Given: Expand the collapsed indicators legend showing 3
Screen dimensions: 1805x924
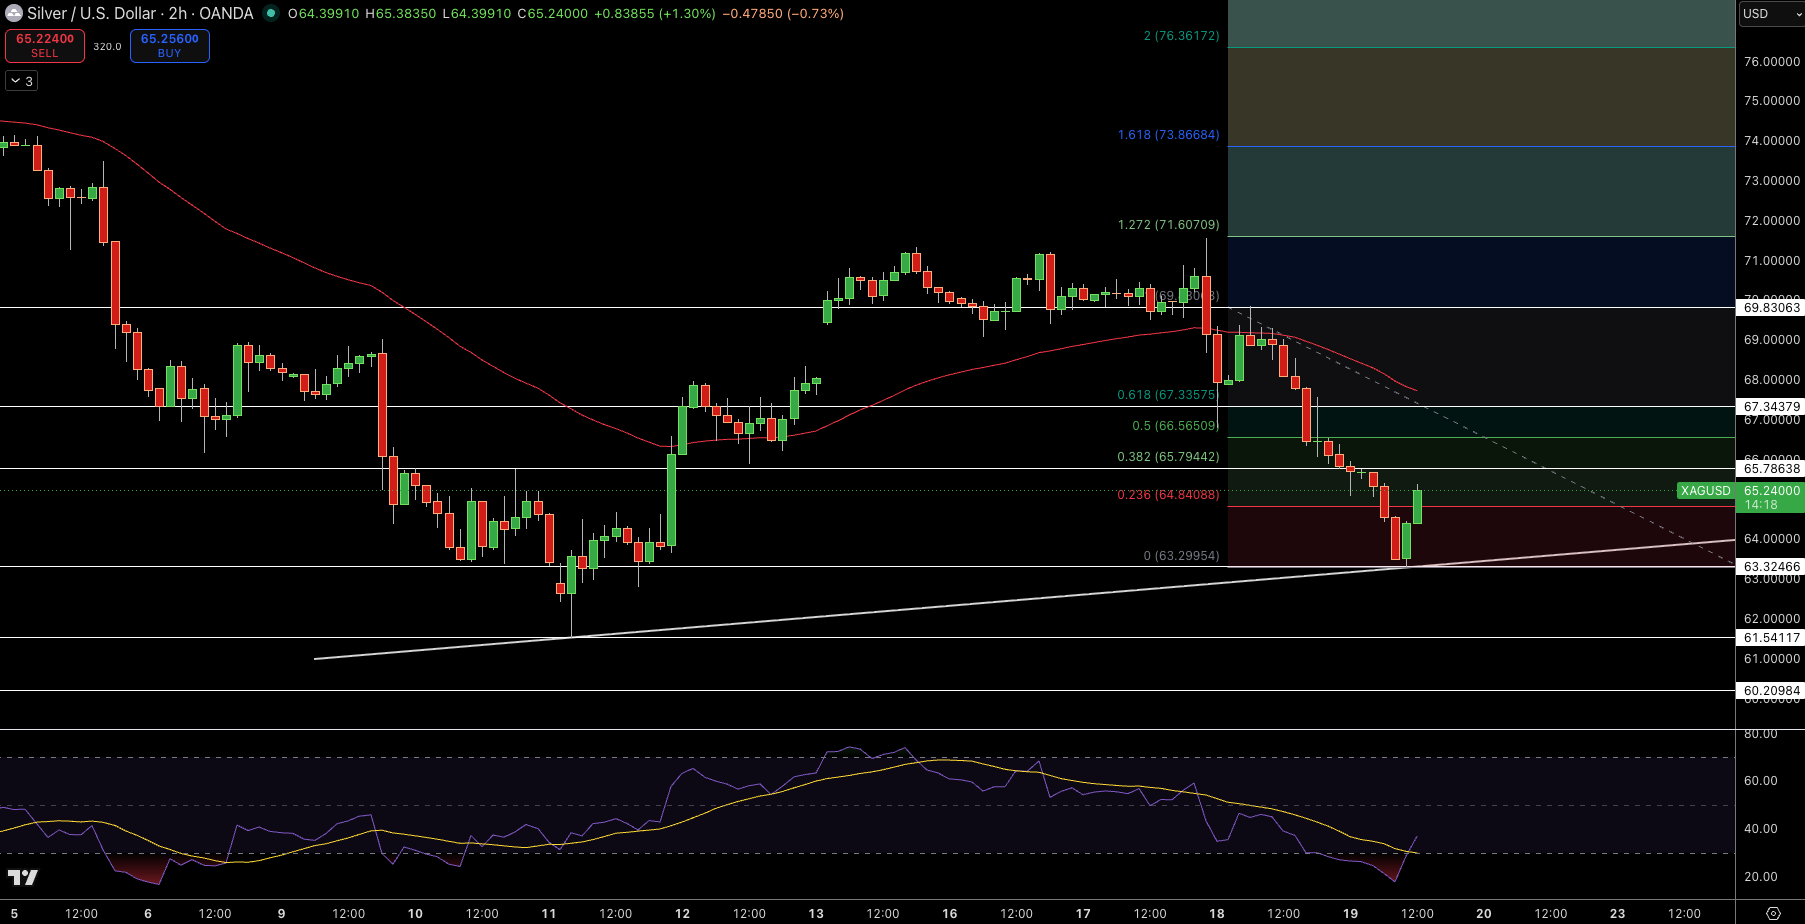Looking at the screenshot, I should (22, 81).
